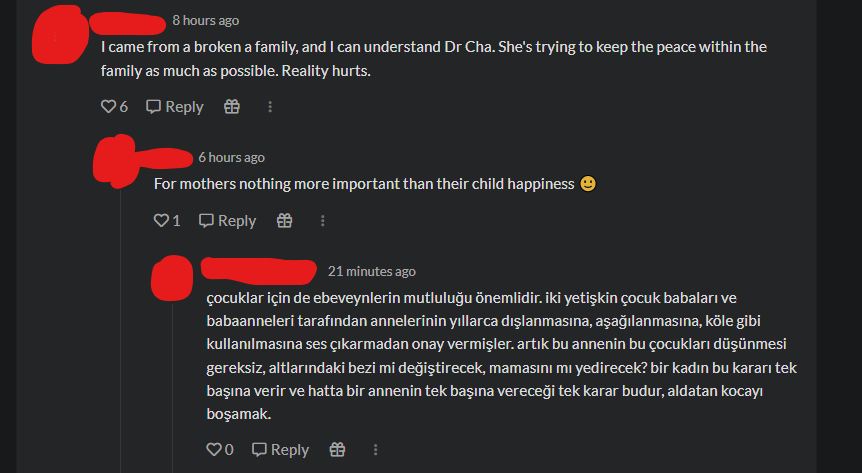Image resolution: width=862 pixels, height=473 pixels.
Task: Open the three-dot menu on the '6 hours ago' reply
Action: [323, 221]
